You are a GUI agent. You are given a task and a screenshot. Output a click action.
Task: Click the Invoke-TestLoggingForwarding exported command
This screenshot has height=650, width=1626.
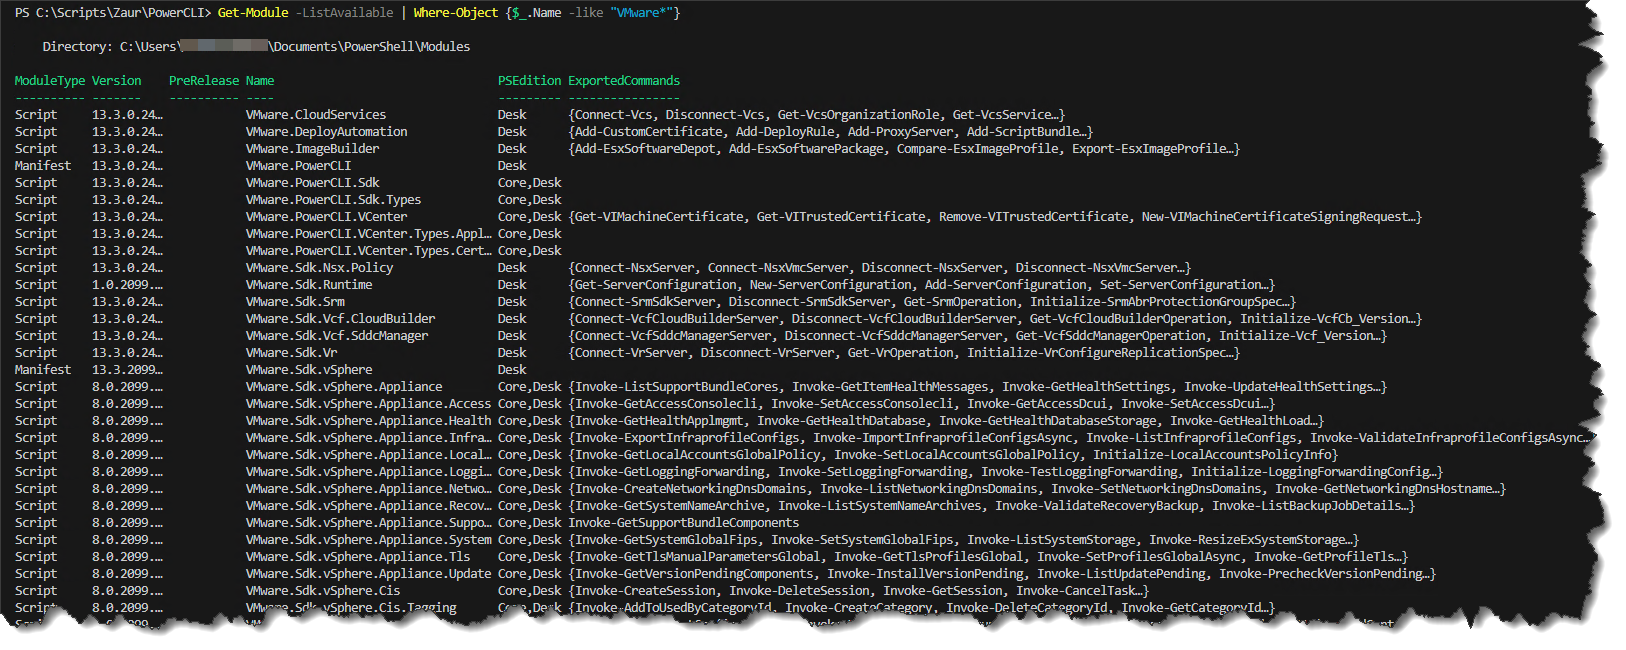(1079, 472)
